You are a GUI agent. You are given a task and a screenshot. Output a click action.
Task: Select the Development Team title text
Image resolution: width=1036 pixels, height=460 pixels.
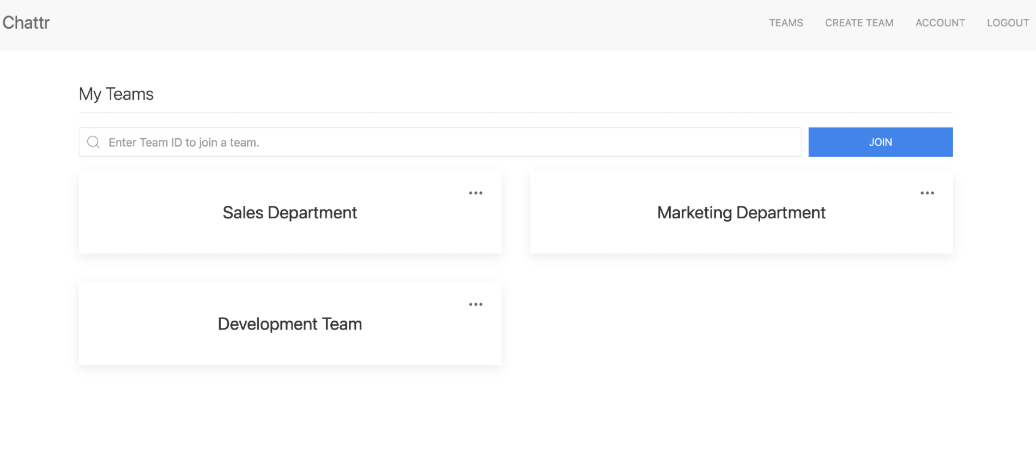click(x=290, y=324)
